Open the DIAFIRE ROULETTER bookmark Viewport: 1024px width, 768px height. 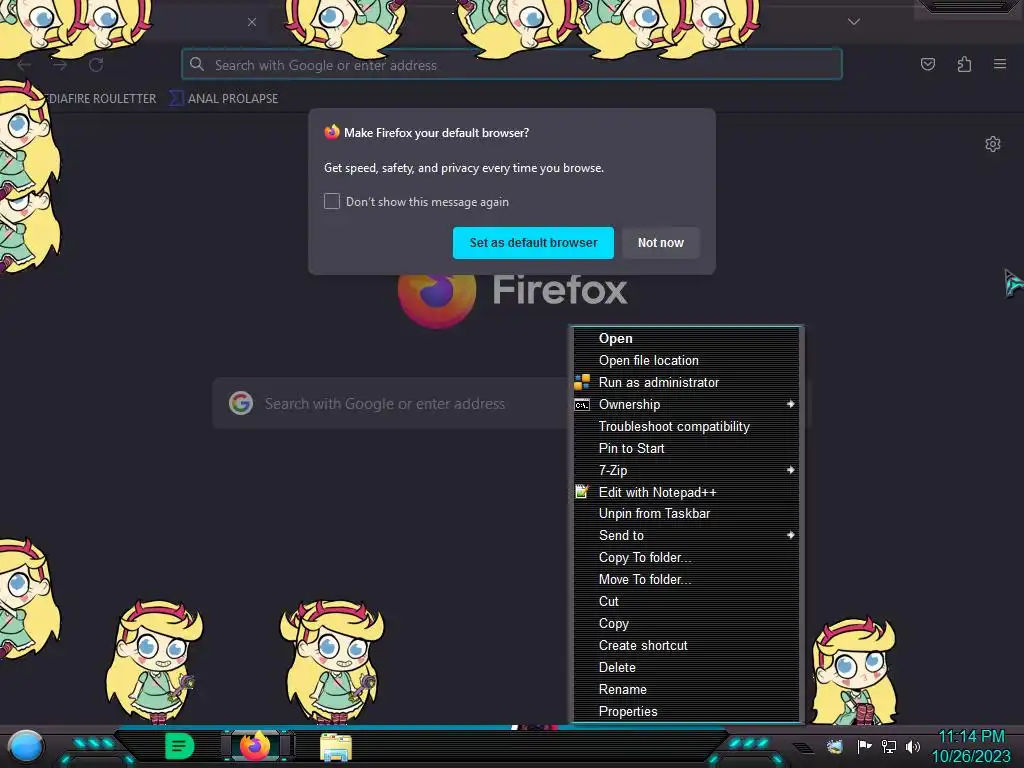[102, 99]
